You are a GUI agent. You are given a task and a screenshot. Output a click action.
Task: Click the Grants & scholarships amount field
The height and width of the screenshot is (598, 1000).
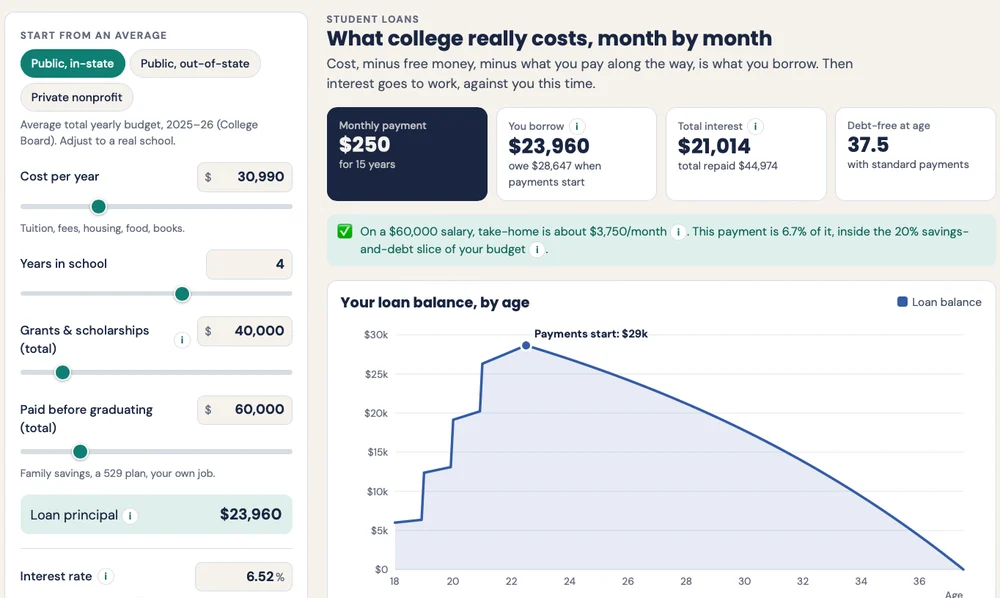pyautogui.click(x=245, y=331)
